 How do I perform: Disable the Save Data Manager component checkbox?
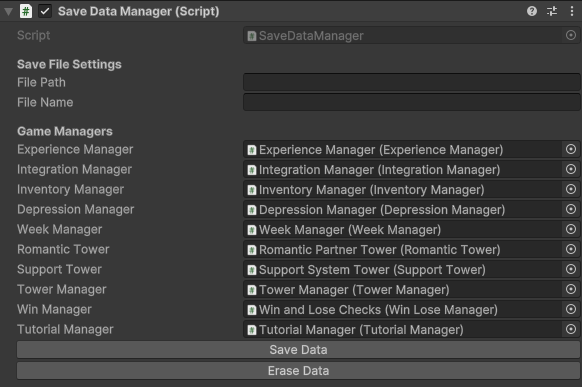pos(45,11)
